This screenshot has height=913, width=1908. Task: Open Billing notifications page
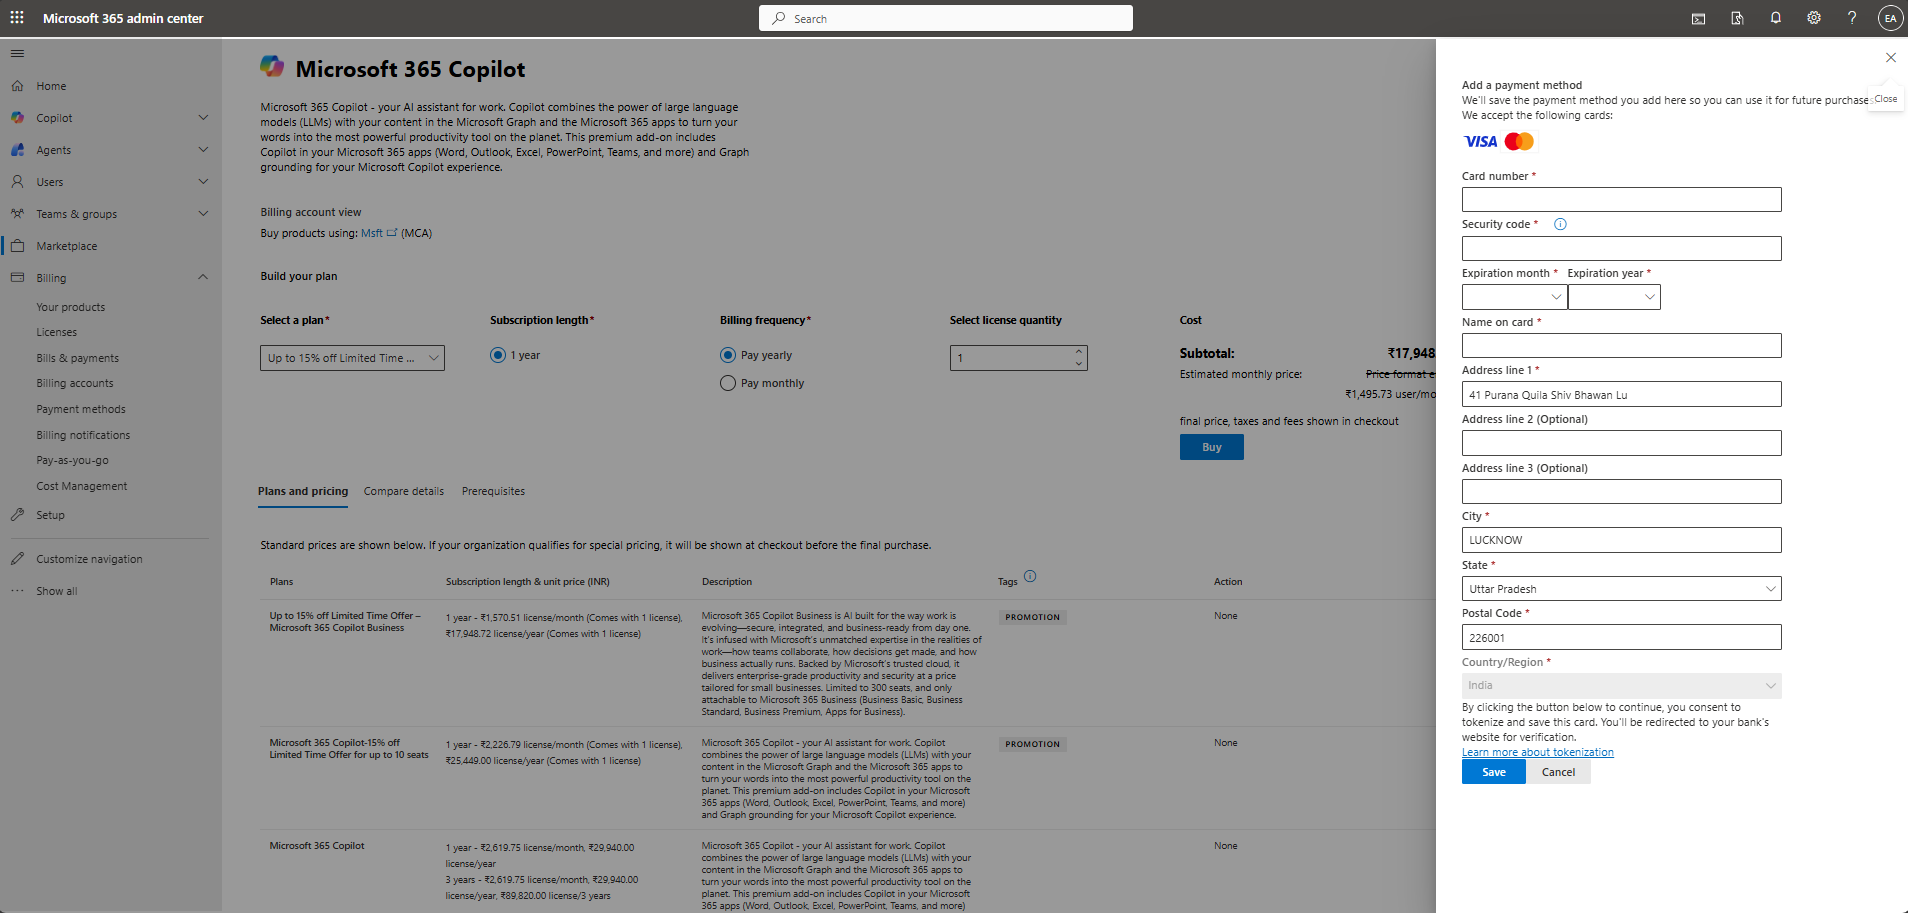(83, 435)
